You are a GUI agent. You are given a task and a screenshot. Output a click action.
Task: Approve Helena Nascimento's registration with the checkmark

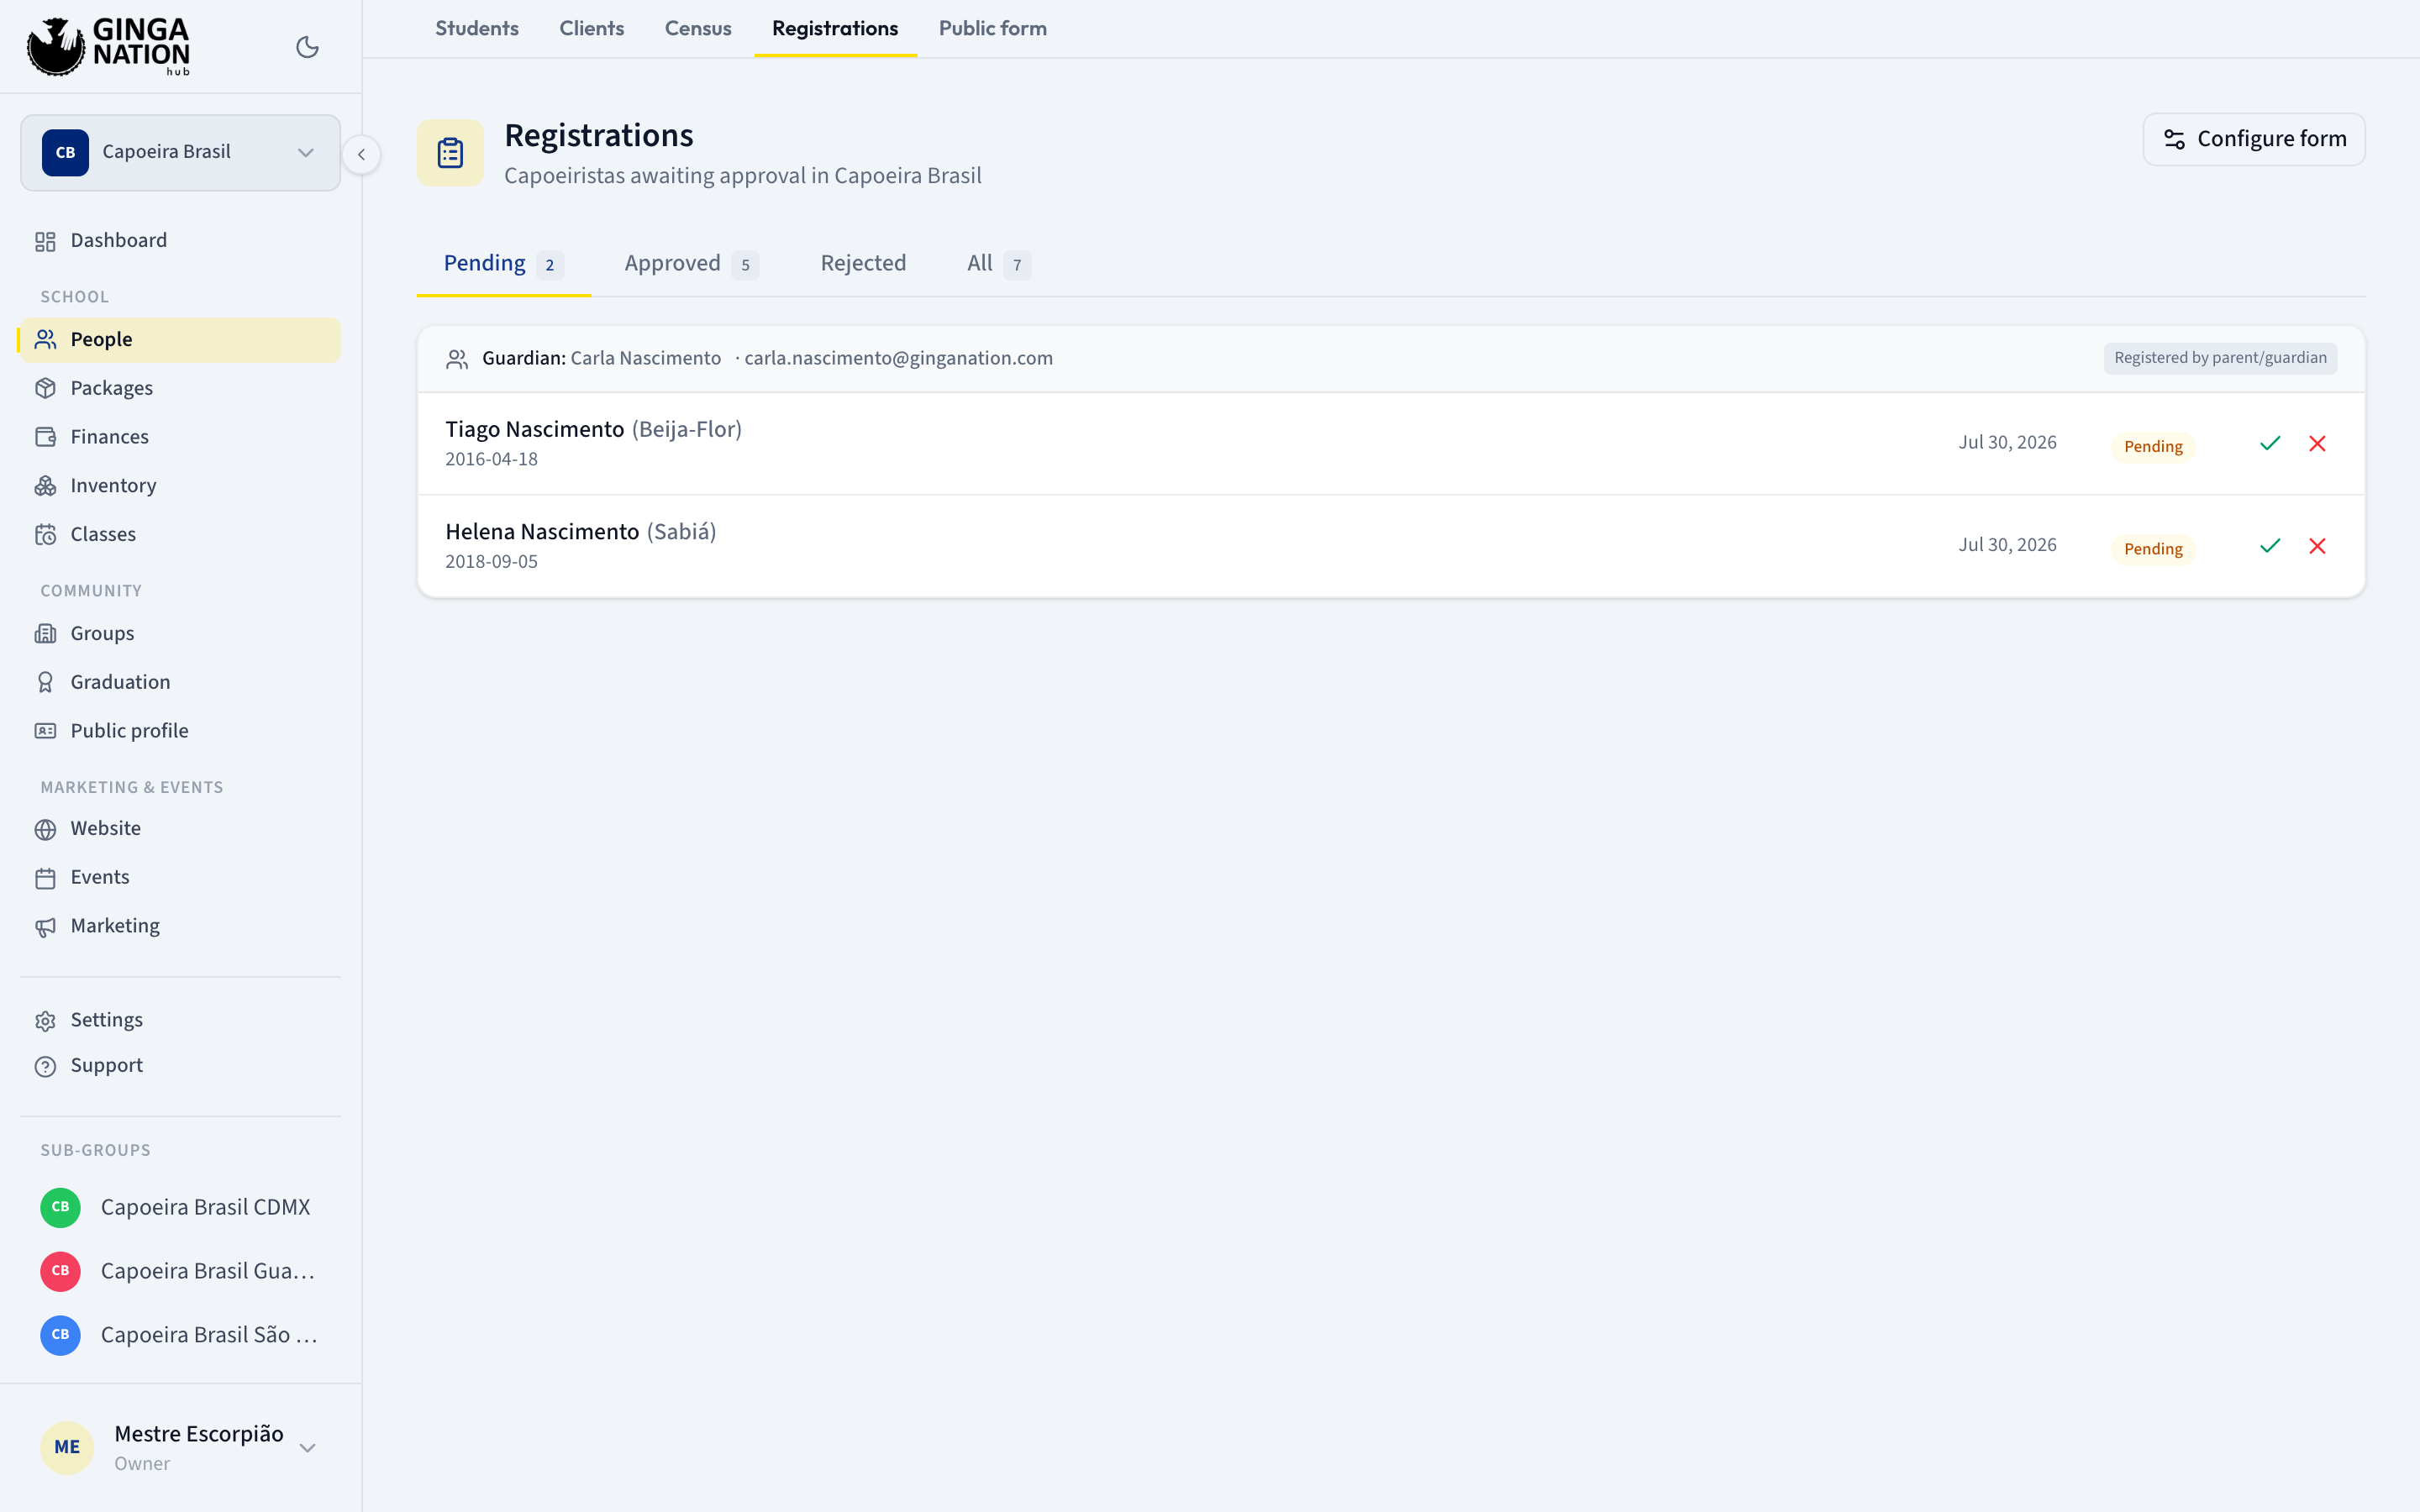click(x=2270, y=546)
